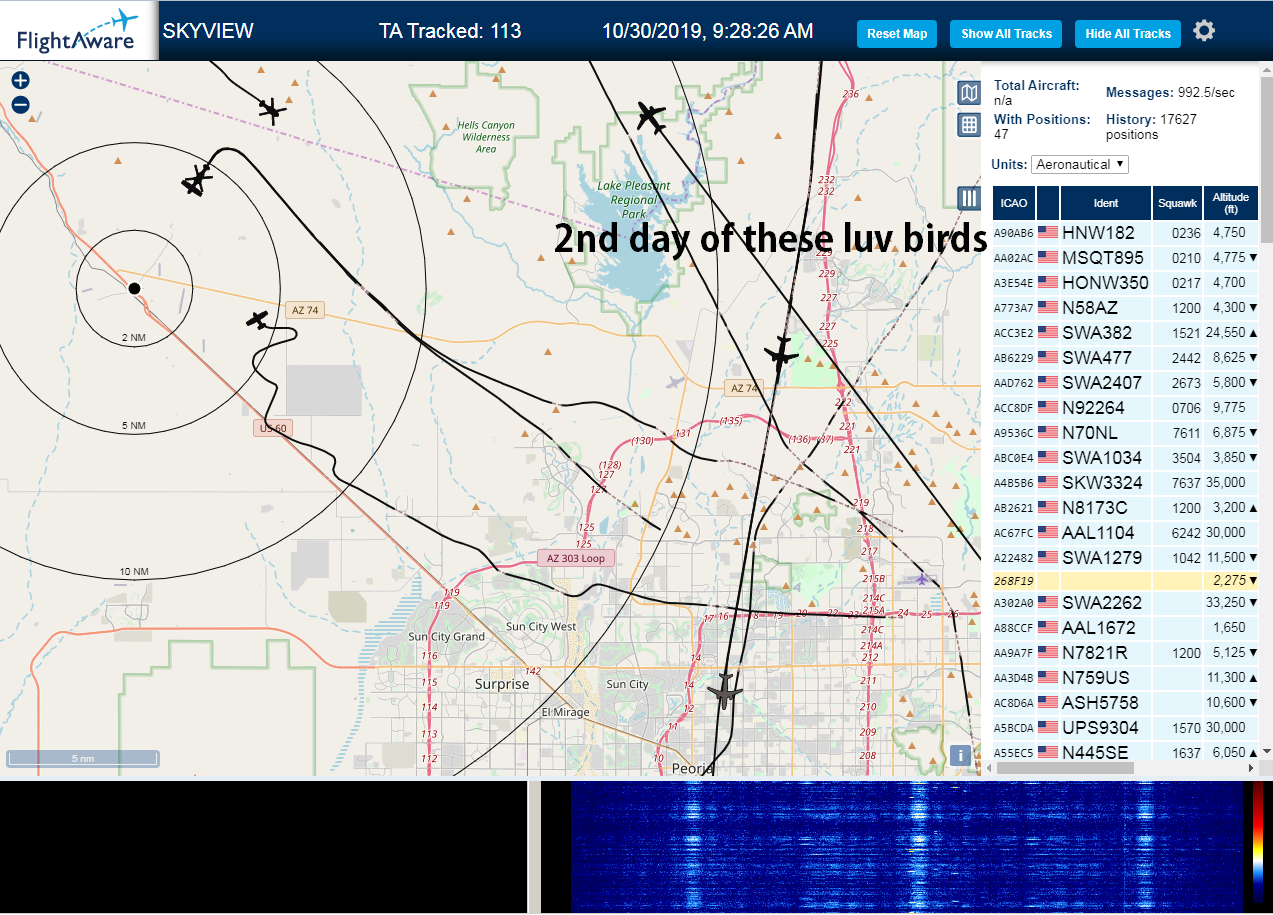Viewport: 1273px width, 915px height.
Task: Zoom in with the plus map button
Action: [x=21, y=81]
